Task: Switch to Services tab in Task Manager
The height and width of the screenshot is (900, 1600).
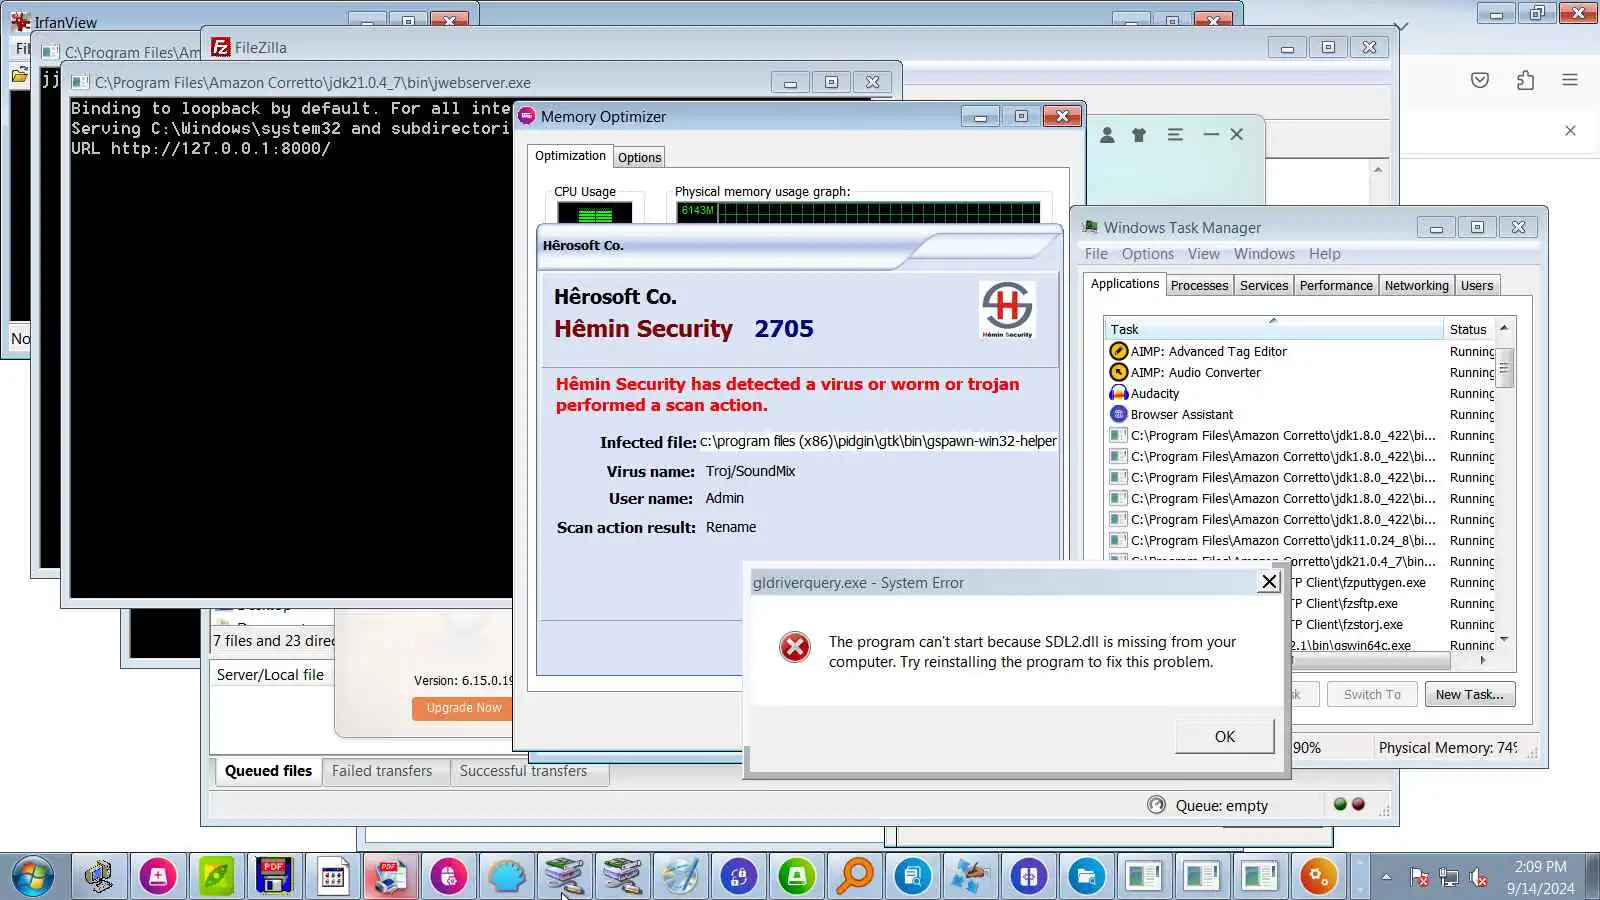Action: pos(1264,285)
